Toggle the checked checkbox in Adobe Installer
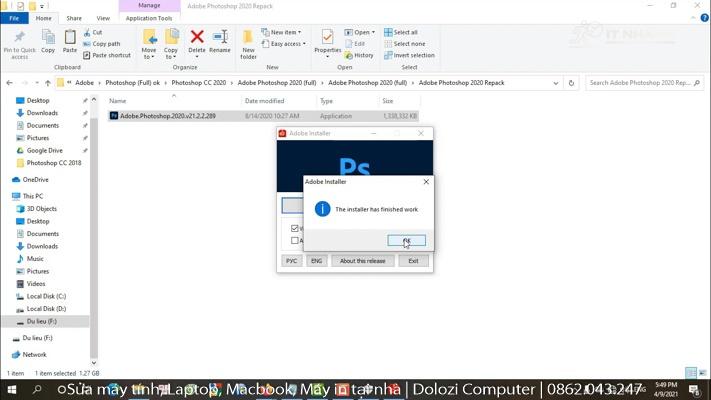The width and height of the screenshot is (711, 400). 295,229
